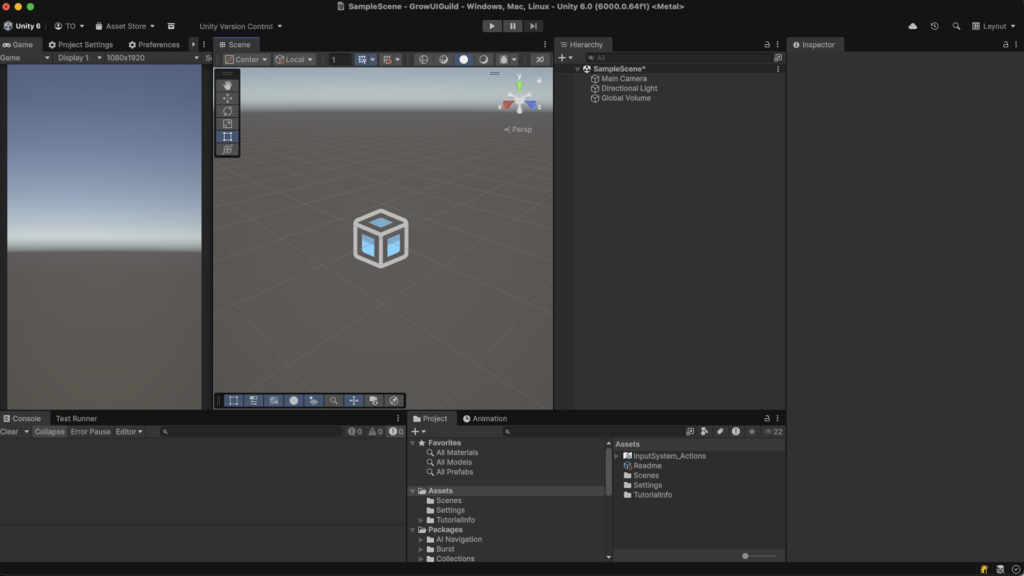Image resolution: width=1024 pixels, height=576 pixels.
Task: Select Main Camera in the Hierarchy
Action: (623, 79)
